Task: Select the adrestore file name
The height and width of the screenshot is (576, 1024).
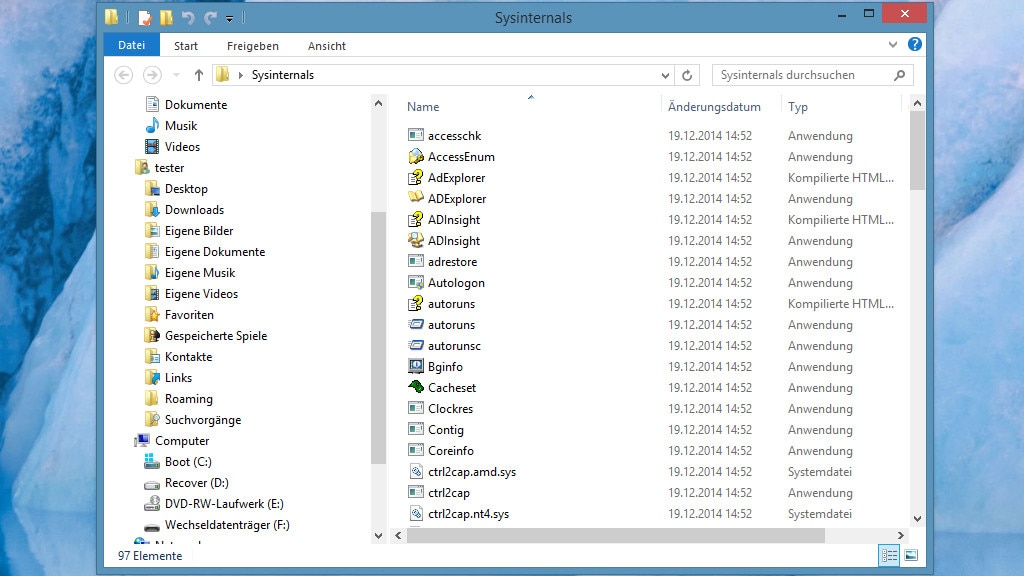Action: pos(453,261)
